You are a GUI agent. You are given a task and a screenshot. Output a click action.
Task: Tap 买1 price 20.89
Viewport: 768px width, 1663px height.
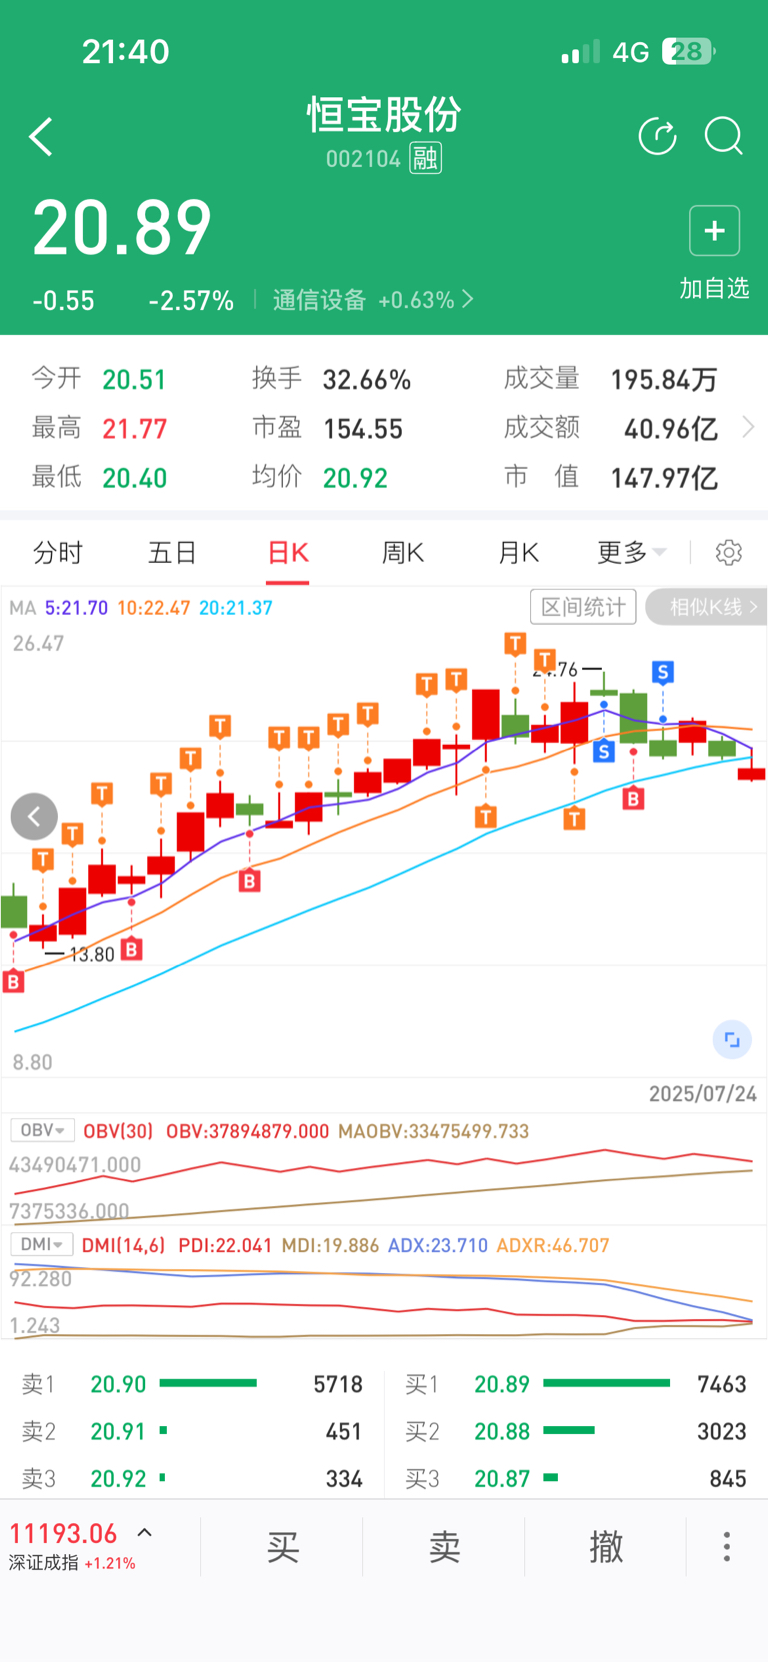(502, 1384)
